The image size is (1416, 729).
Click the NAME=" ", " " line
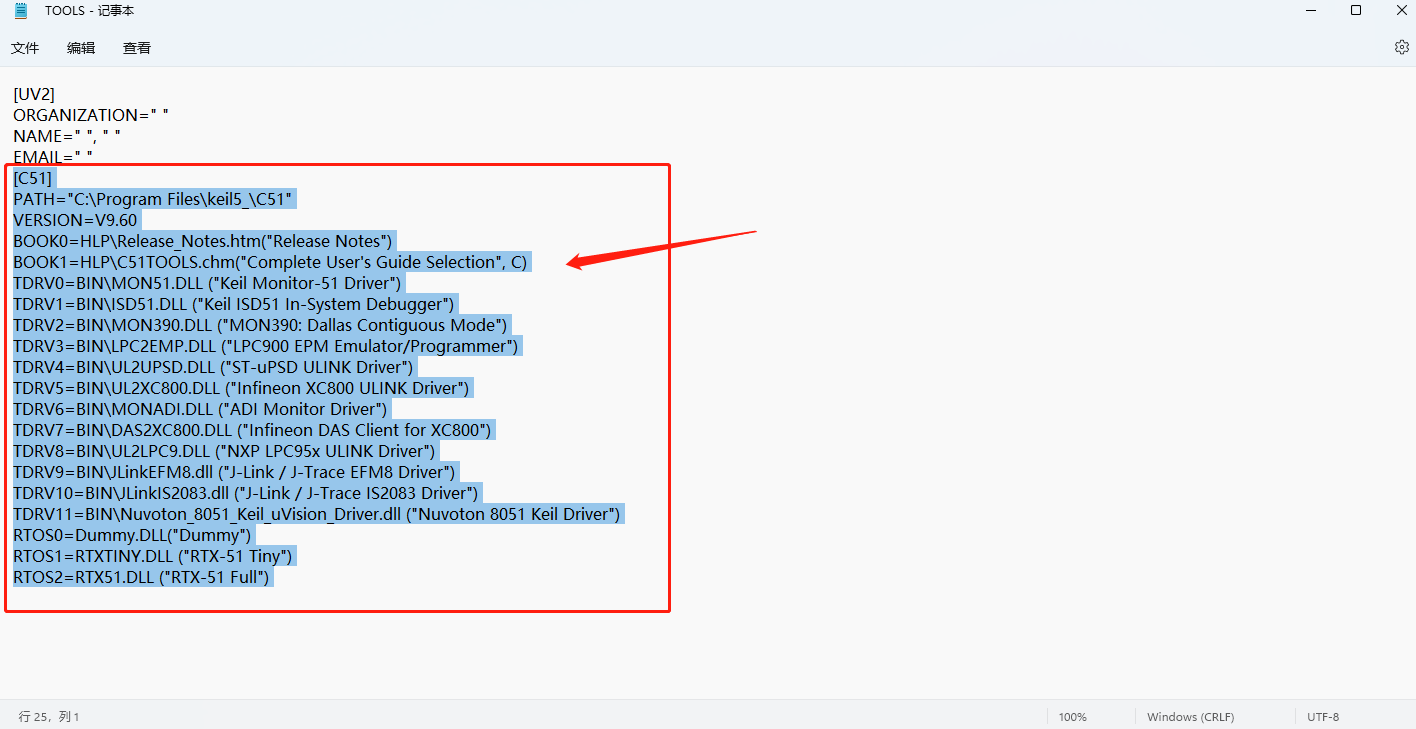click(67, 136)
